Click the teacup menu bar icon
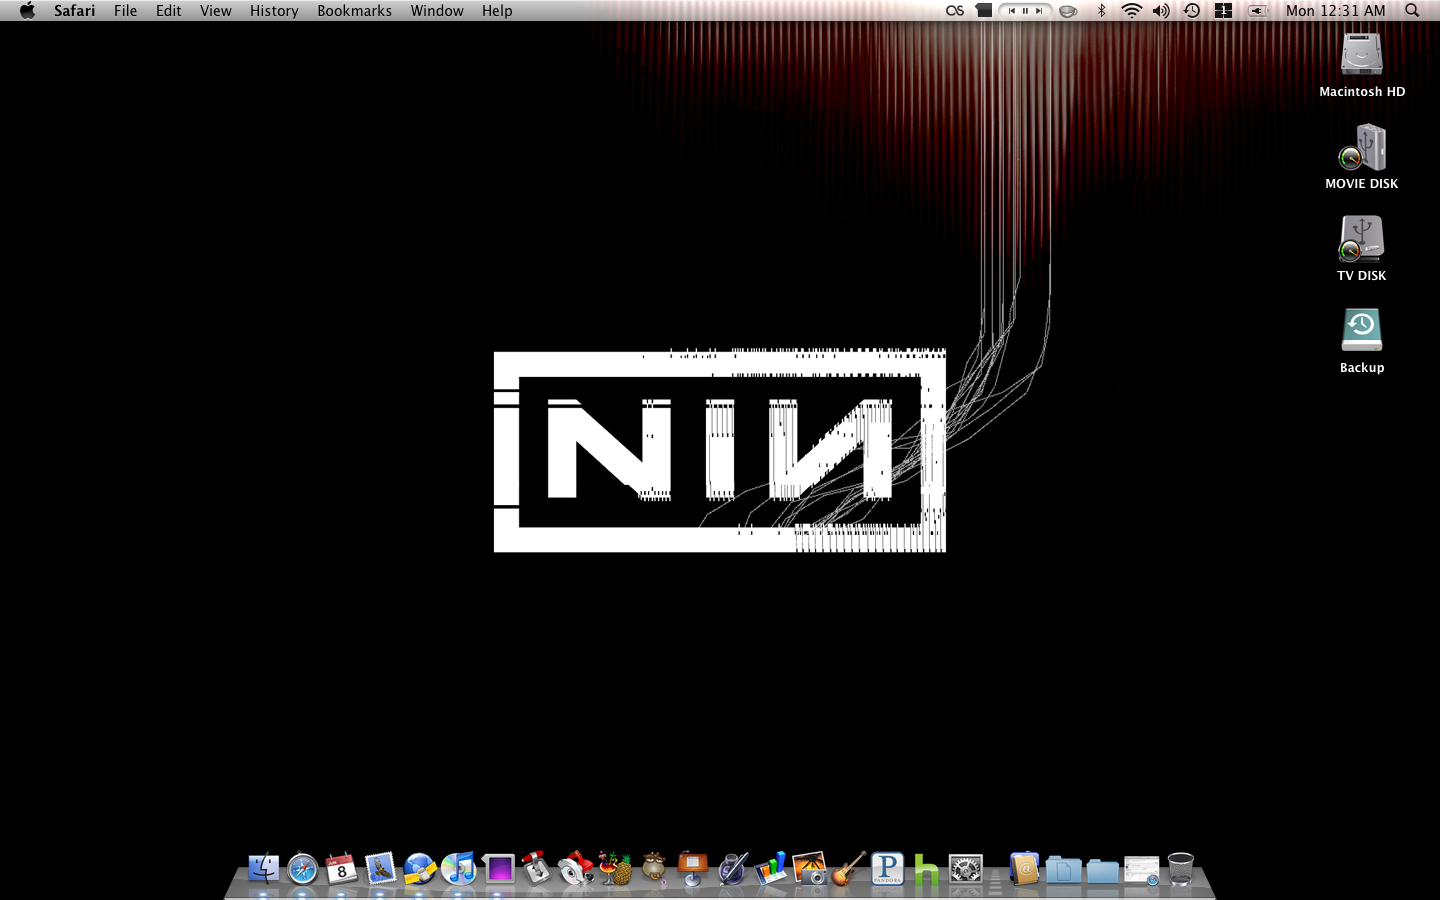This screenshot has height=900, width=1440. pyautogui.click(x=1068, y=11)
